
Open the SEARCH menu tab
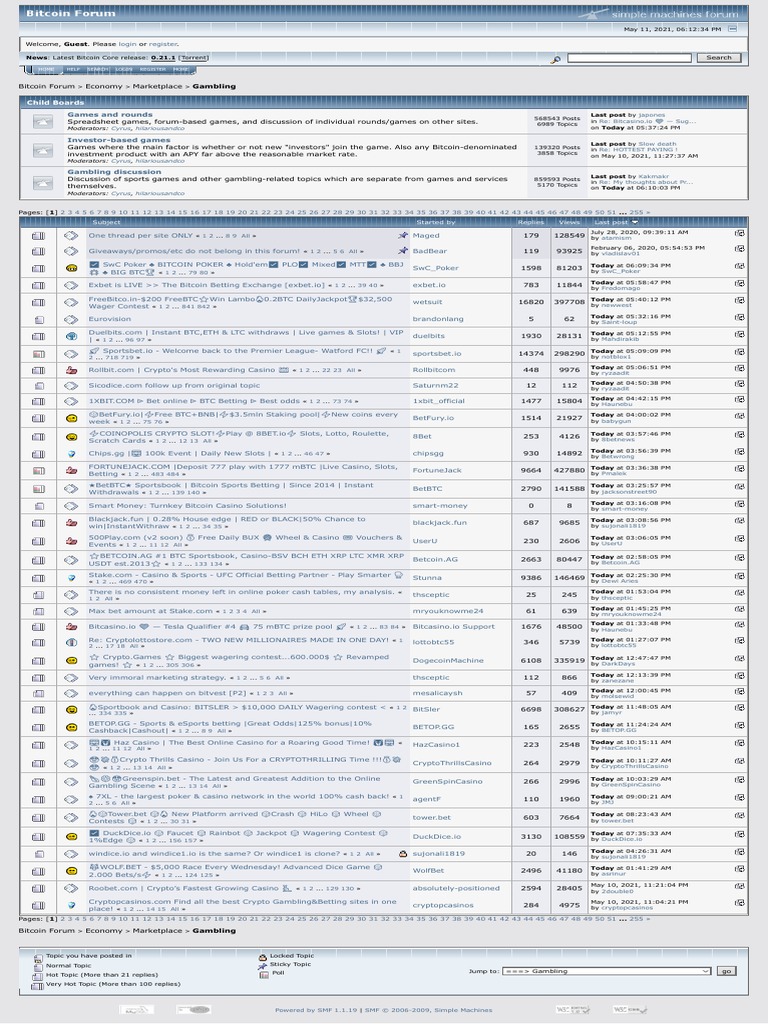[x=97, y=69]
